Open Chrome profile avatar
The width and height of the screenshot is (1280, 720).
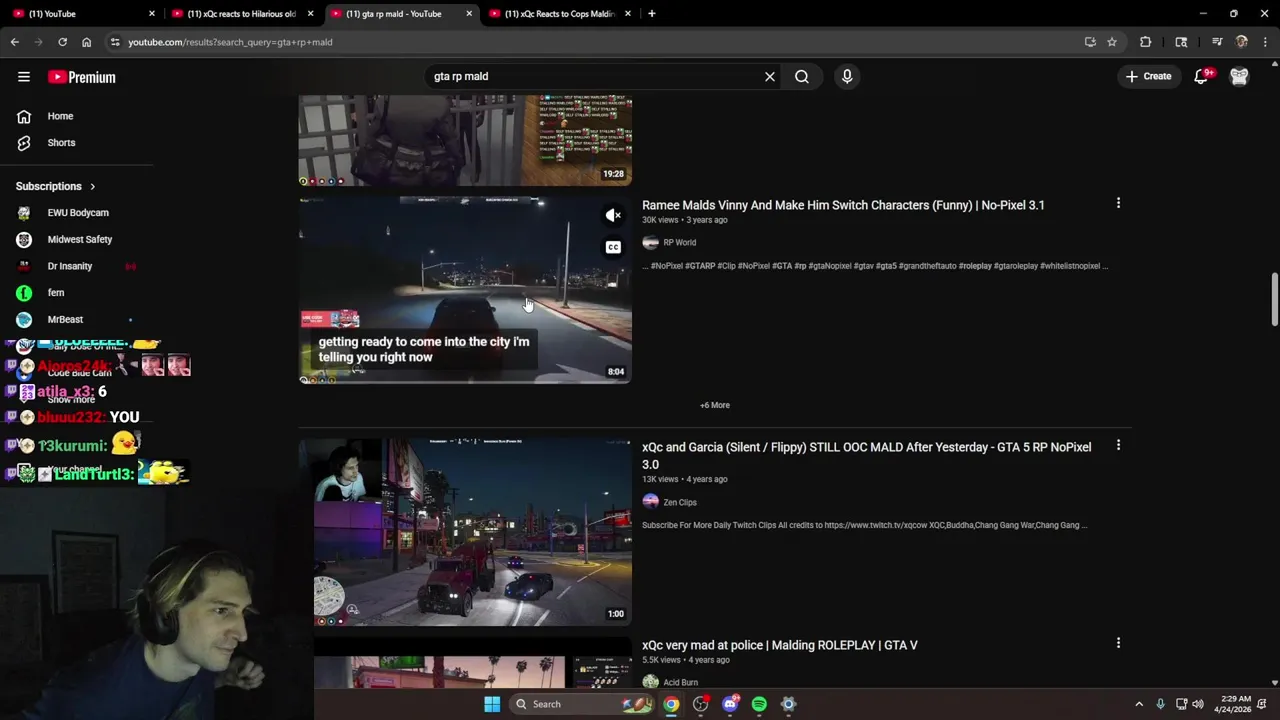pyautogui.click(x=1241, y=42)
